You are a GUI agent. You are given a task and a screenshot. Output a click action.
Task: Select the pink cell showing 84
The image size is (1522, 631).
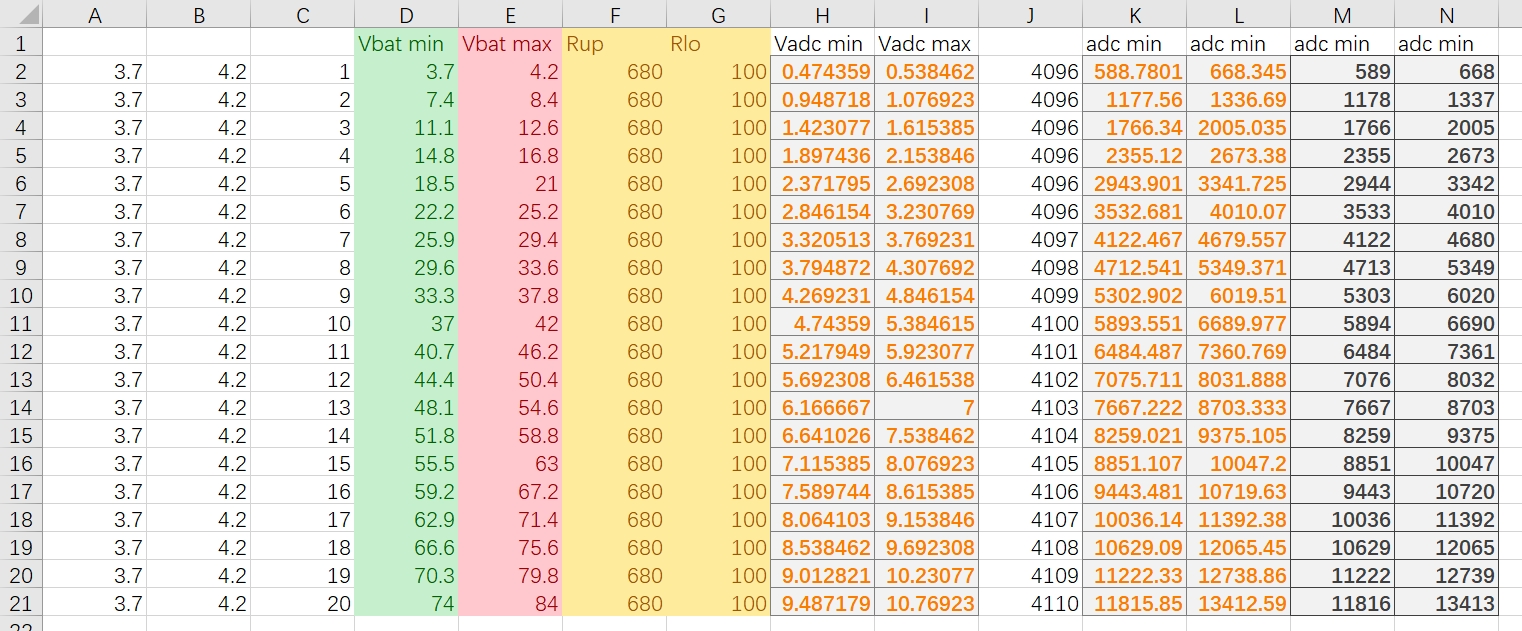tap(511, 604)
